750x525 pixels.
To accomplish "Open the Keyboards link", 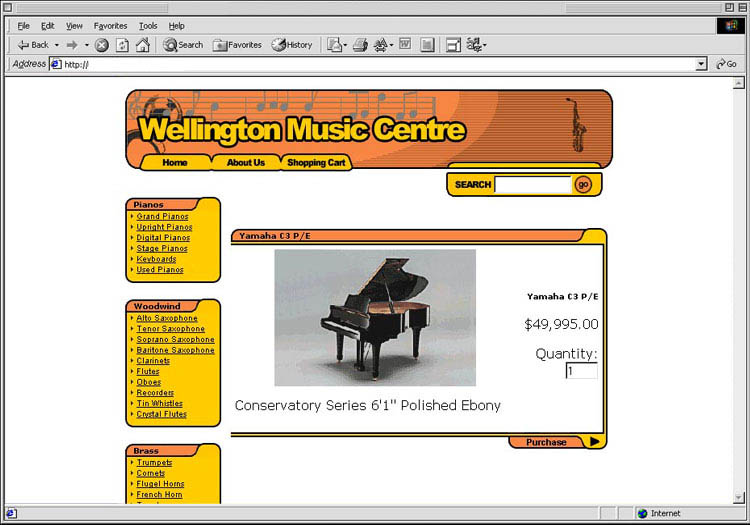I will [156, 259].
